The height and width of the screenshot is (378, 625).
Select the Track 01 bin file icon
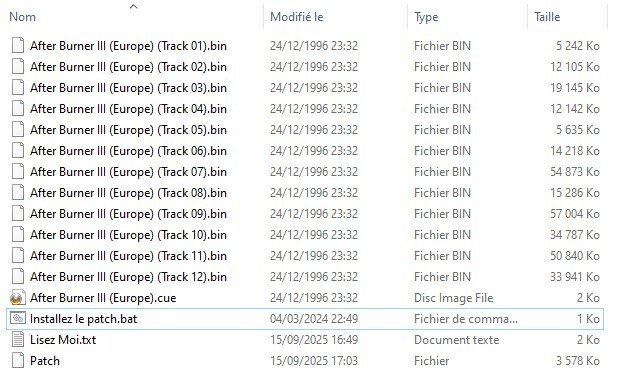pyautogui.click(x=18, y=45)
